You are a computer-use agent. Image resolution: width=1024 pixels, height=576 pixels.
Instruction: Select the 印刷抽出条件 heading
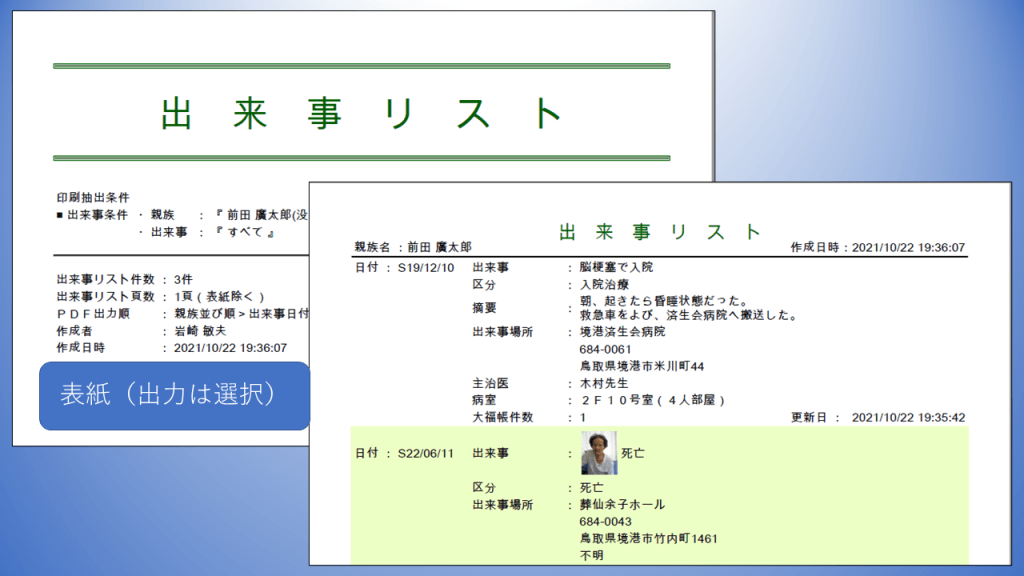[93, 197]
